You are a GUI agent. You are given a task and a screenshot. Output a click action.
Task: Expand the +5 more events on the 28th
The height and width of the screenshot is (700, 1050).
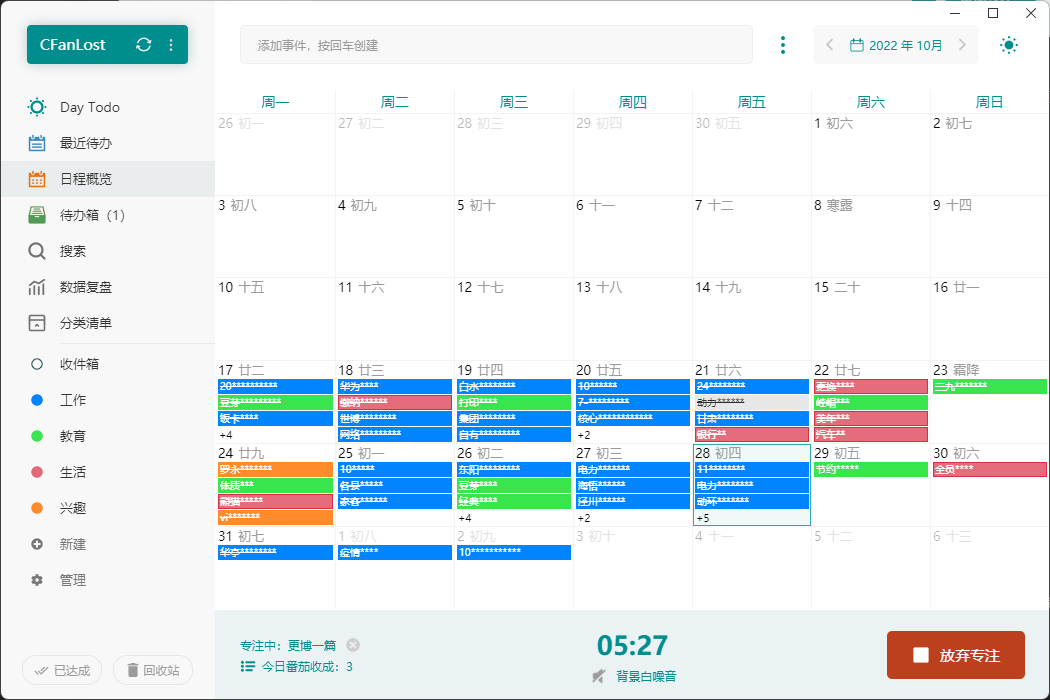(x=702, y=518)
